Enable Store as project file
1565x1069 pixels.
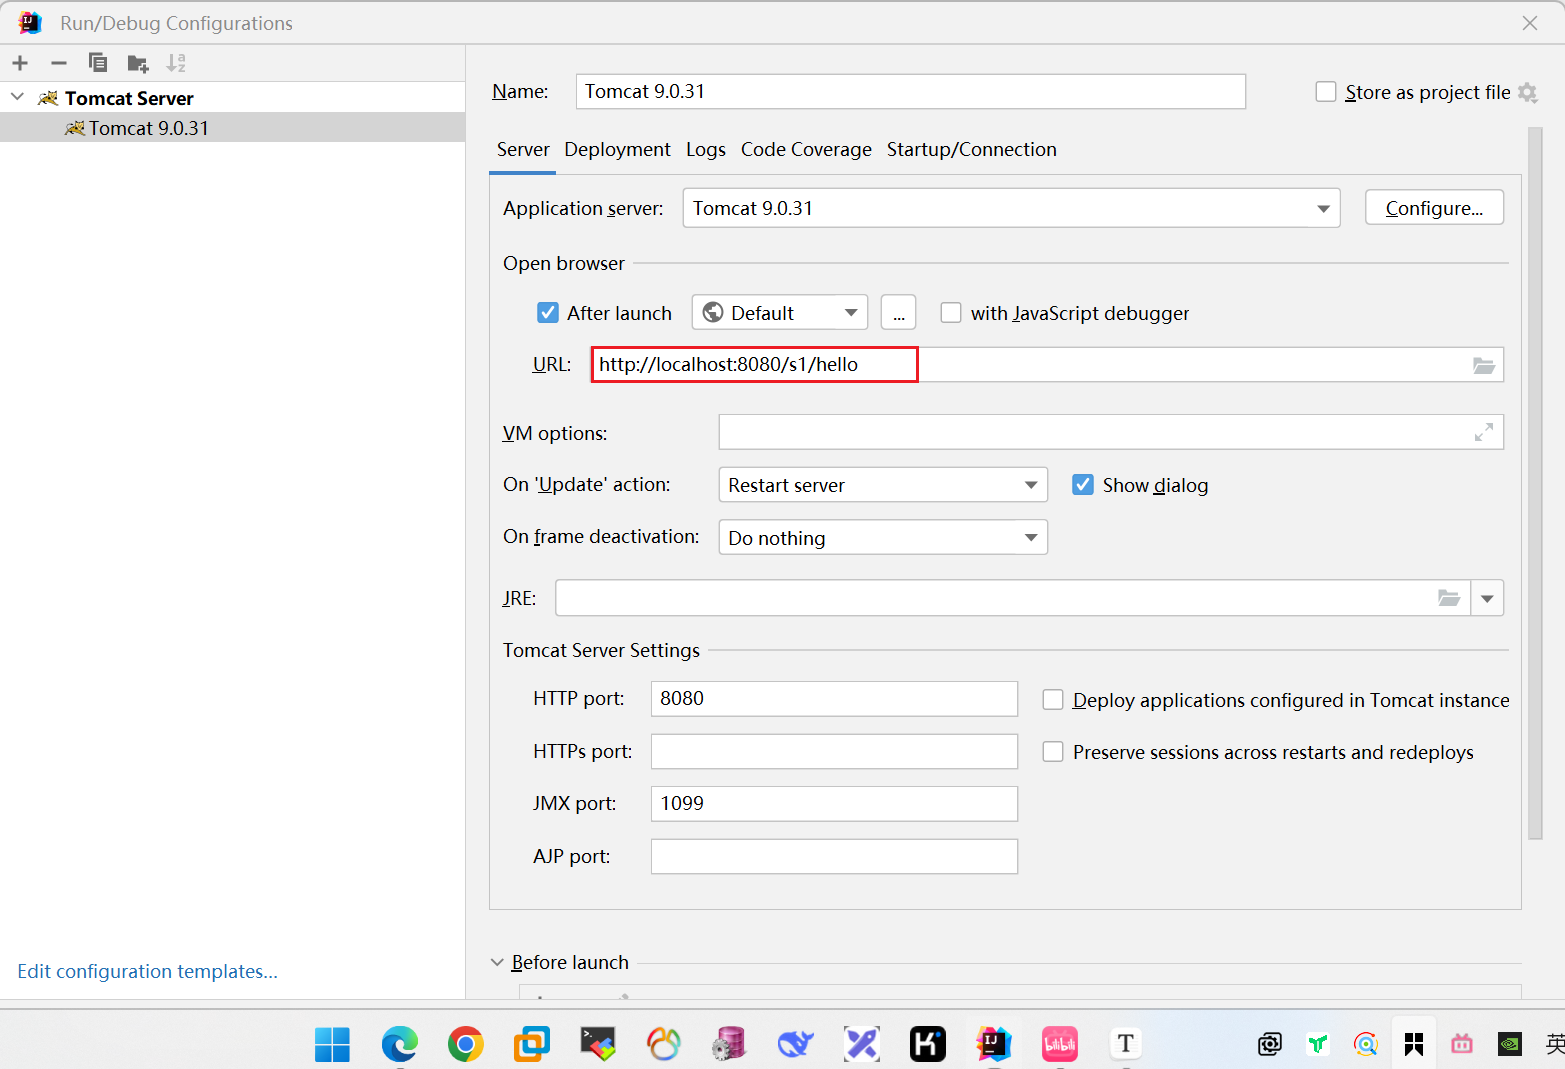1326,92
